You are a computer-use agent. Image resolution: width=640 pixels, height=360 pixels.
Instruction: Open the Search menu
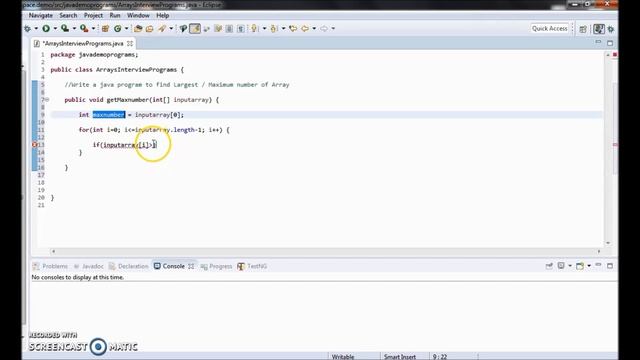[68, 16]
